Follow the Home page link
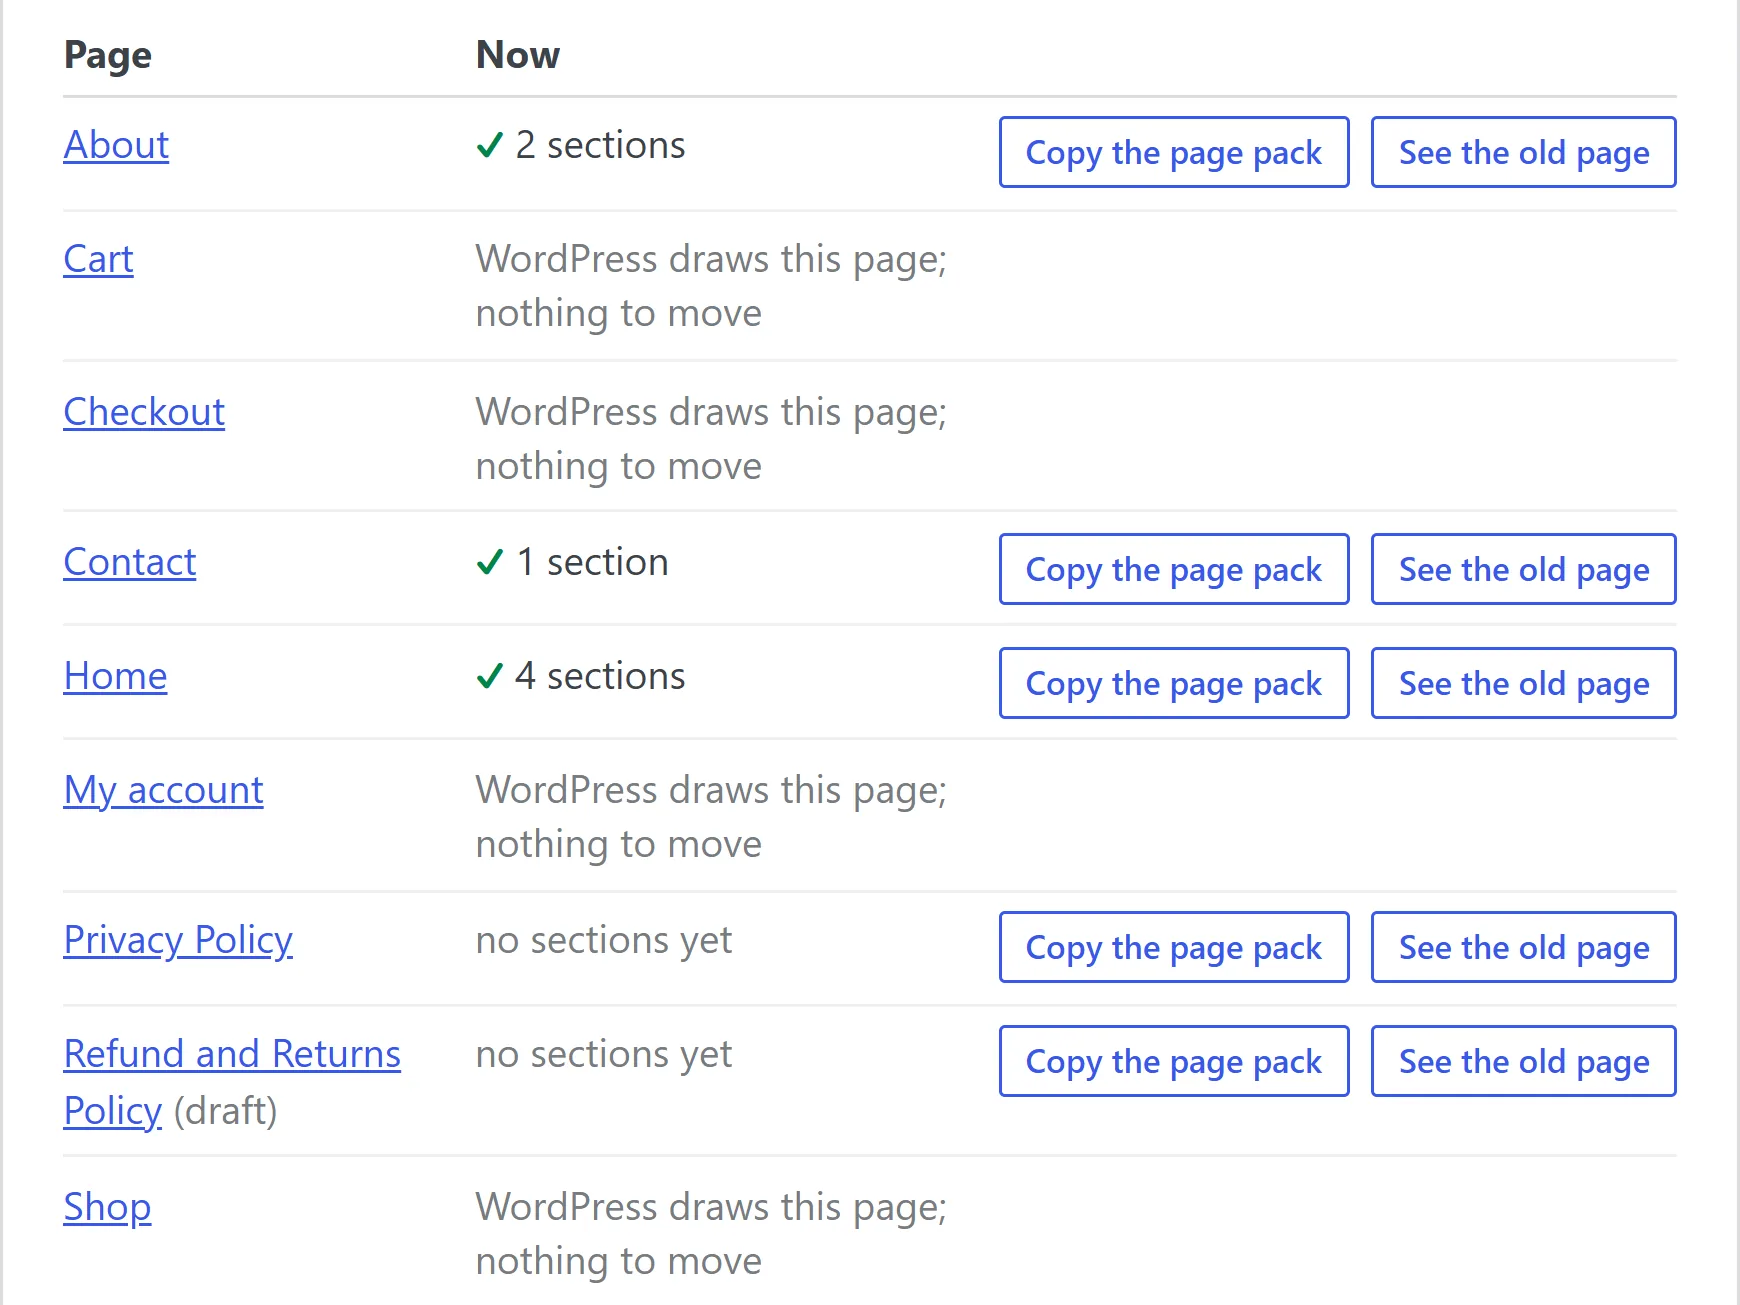 point(115,676)
